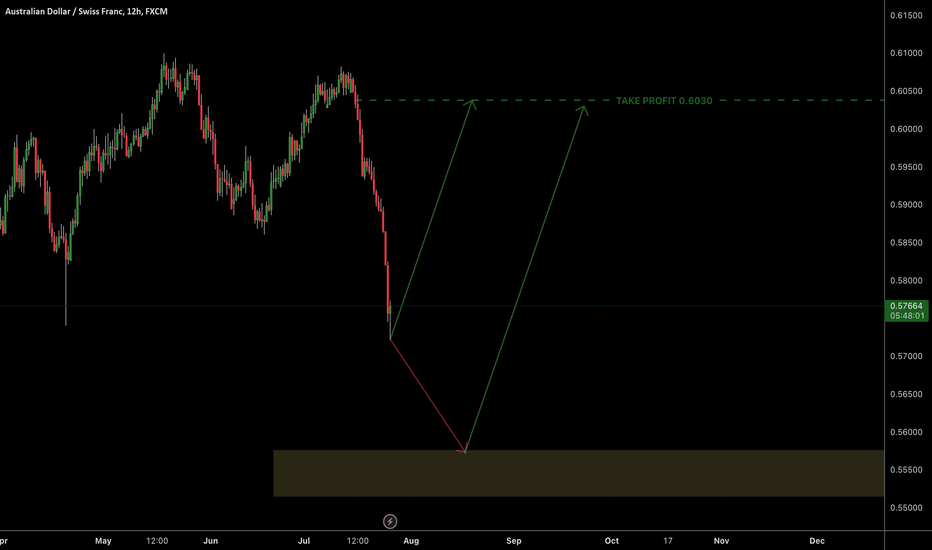The height and width of the screenshot is (550, 932).
Task: Click the 0.57000 price axis label
Action: click(x=906, y=356)
